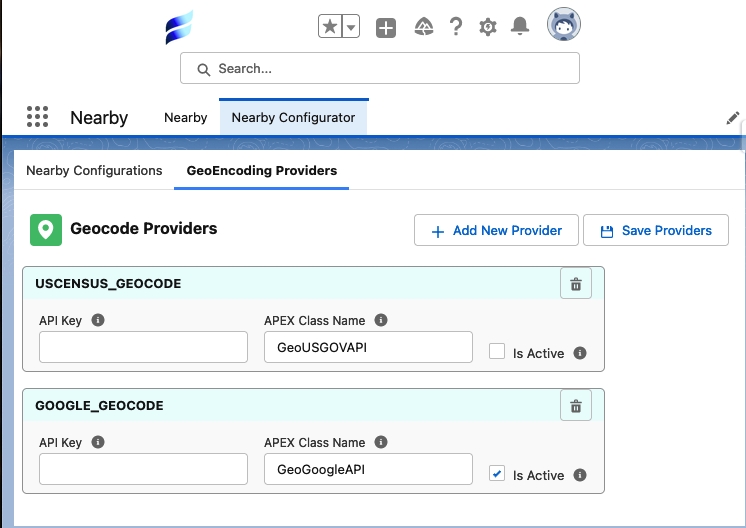Open Trailhead guidance icon
Screen dimensions: 746x528
pyautogui.click(x=423, y=27)
